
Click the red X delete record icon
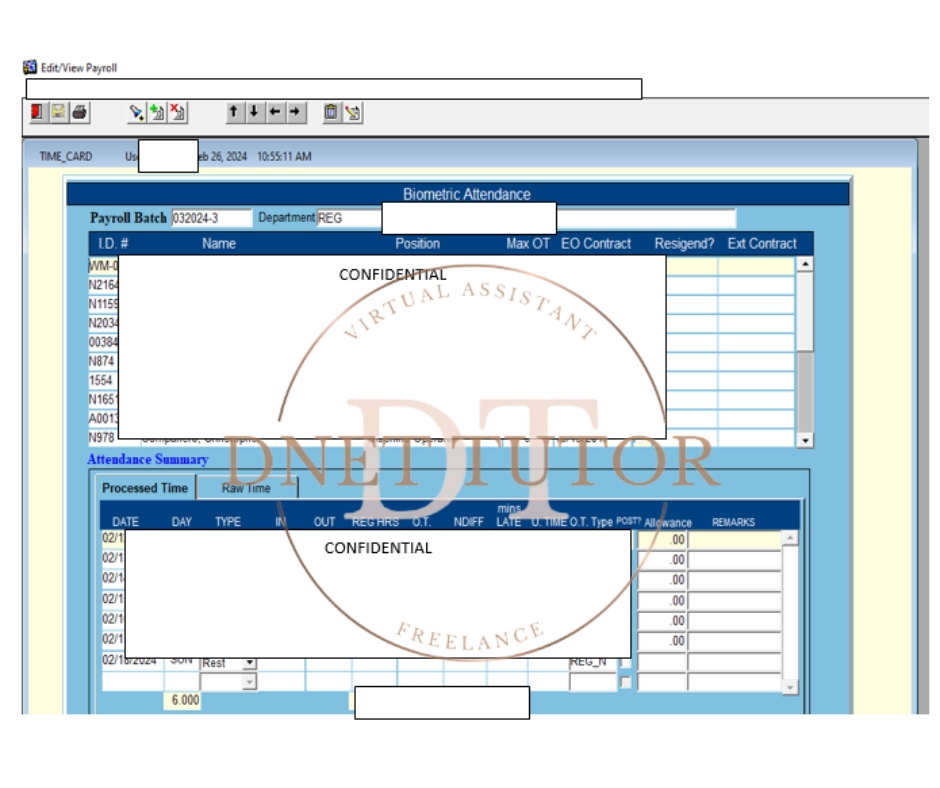click(x=177, y=112)
